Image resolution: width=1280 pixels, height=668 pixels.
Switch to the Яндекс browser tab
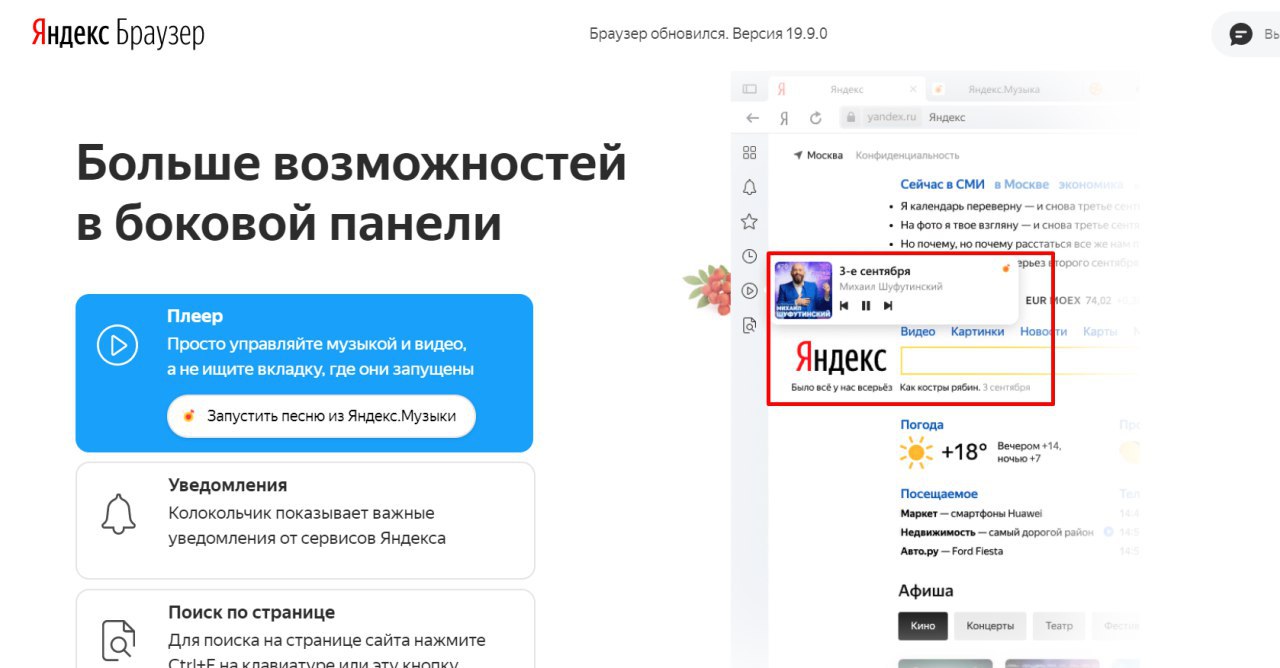coord(846,89)
